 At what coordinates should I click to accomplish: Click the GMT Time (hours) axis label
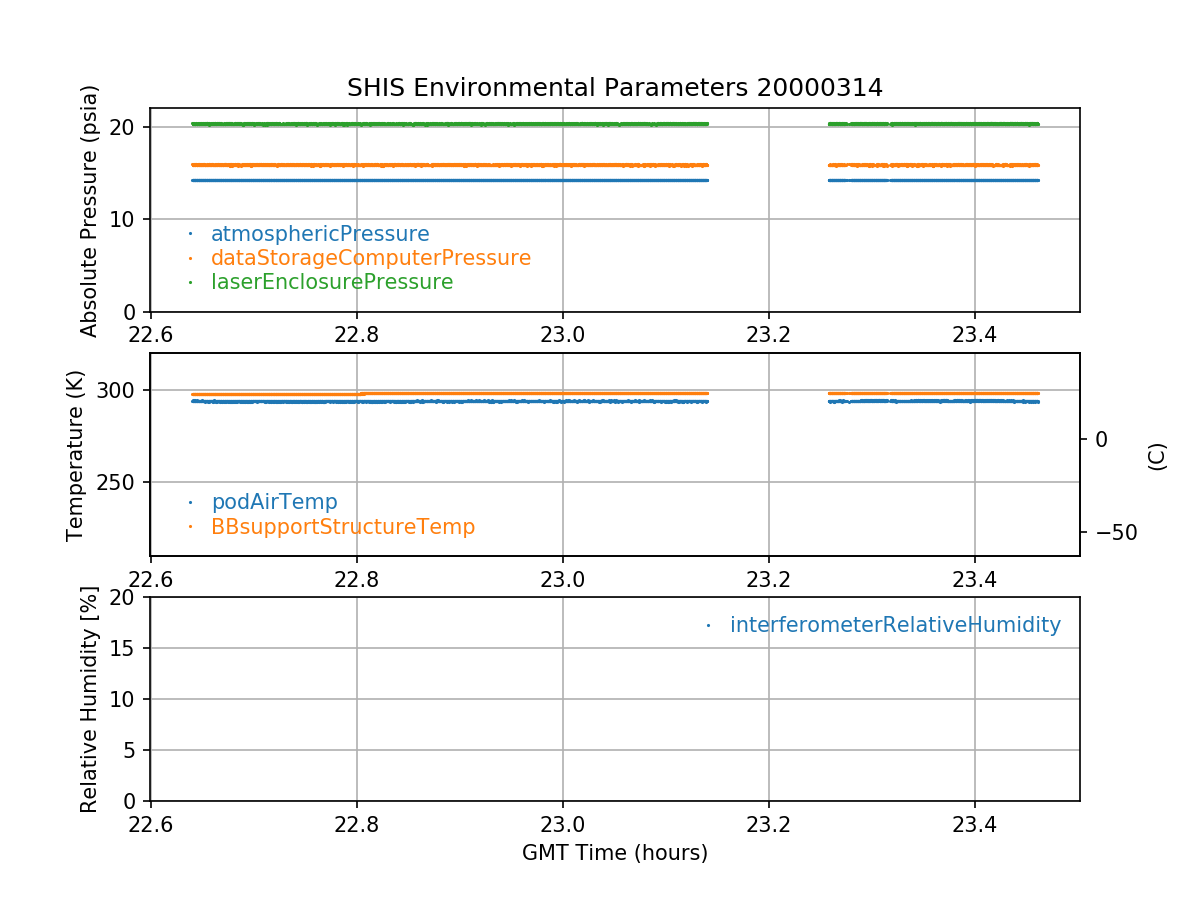[x=614, y=853]
